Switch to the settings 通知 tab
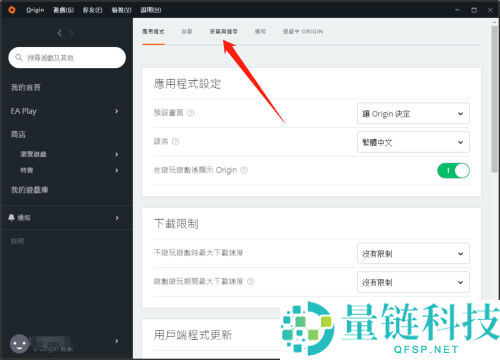The height and width of the screenshot is (360, 500). [260, 31]
